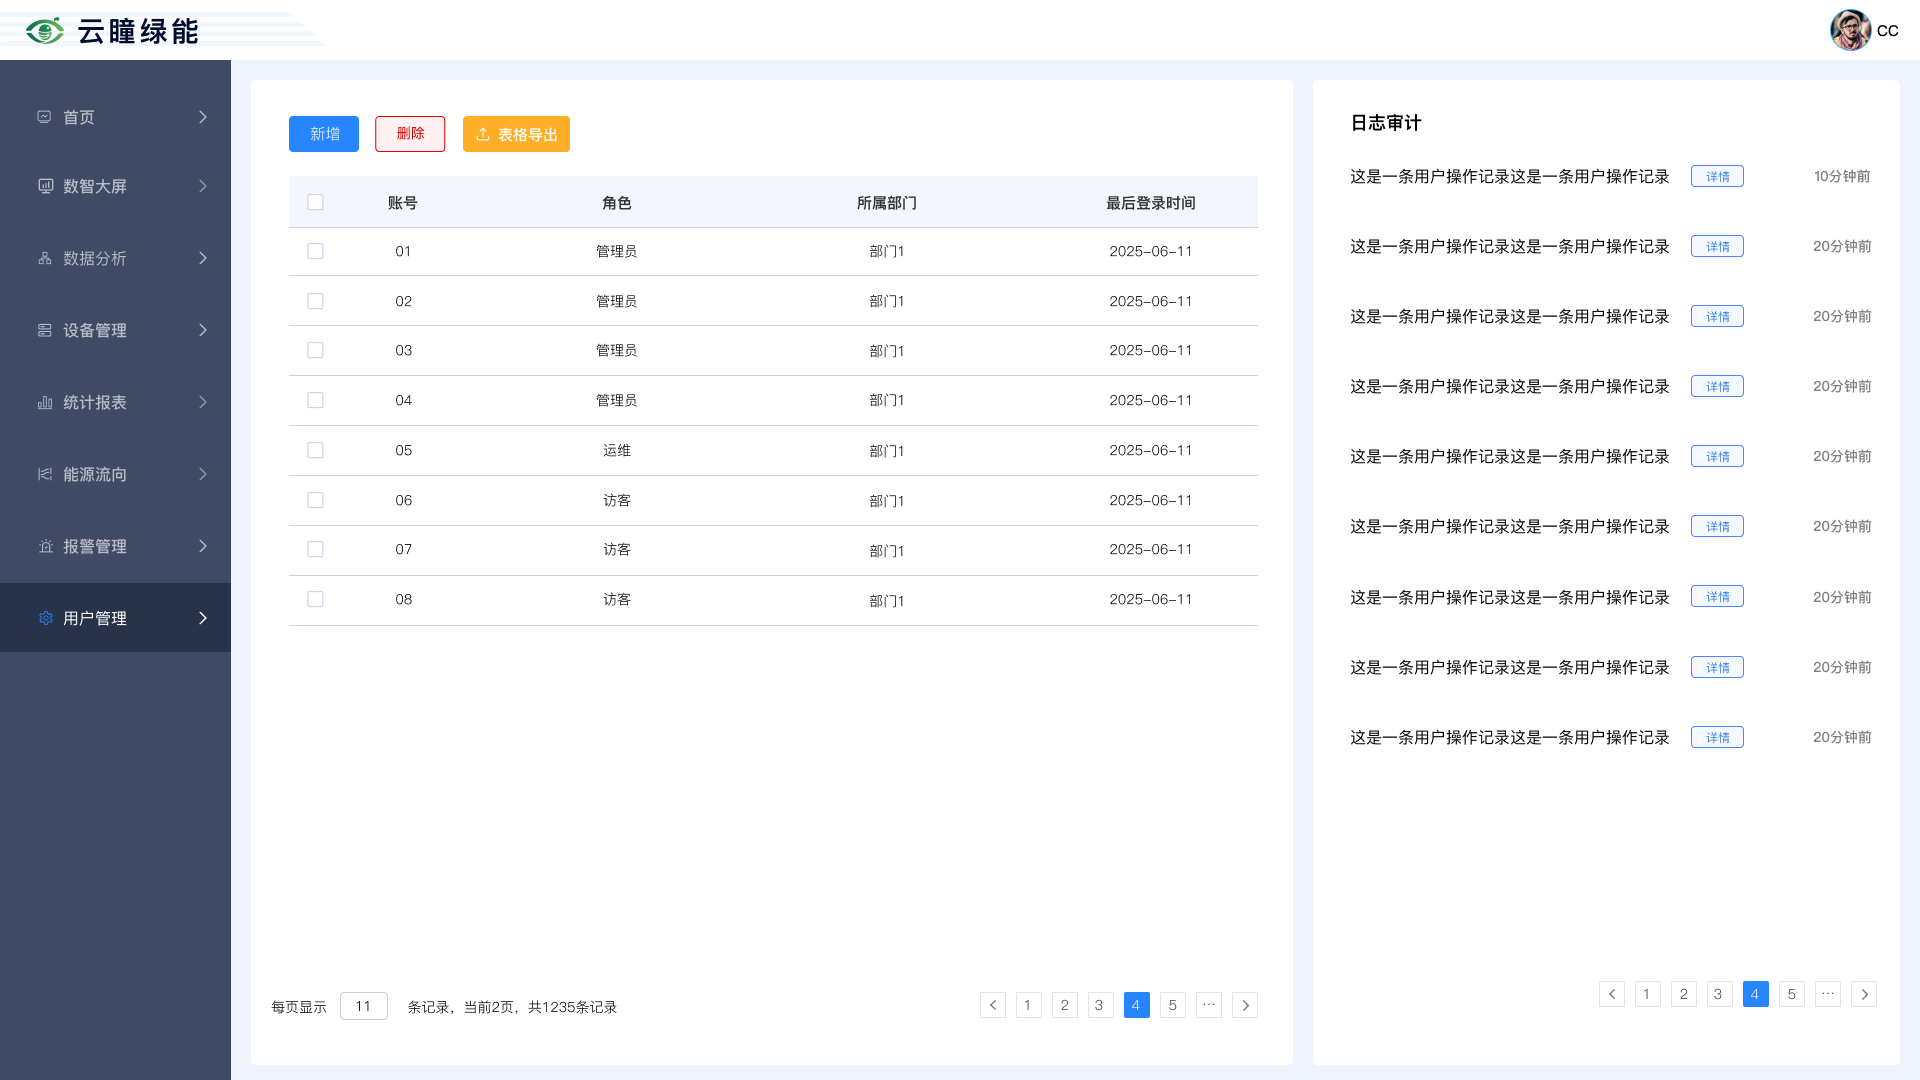Click the 能源流向 sidebar icon

(x=45, y=474)
